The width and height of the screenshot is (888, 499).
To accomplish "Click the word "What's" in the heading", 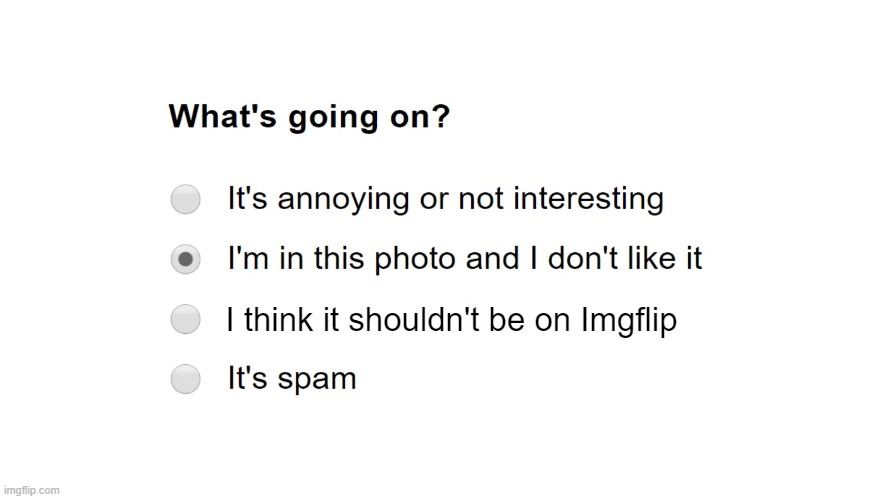I will (217, 116).
